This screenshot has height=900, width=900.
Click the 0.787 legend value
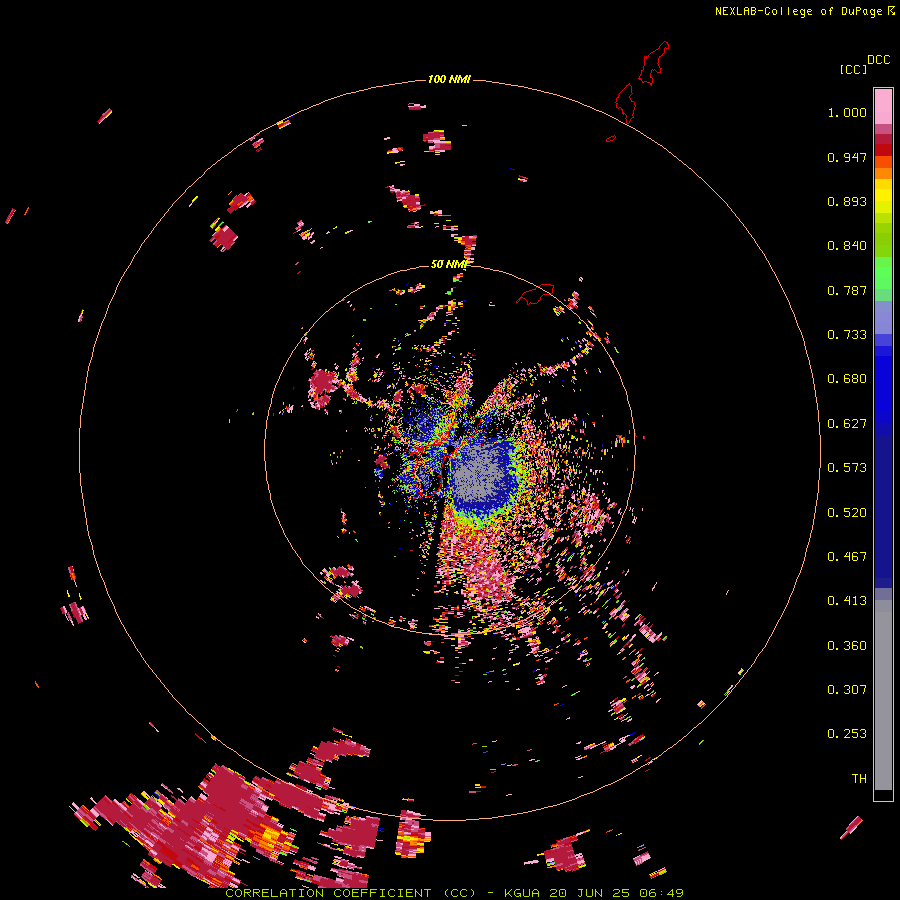click(x=847, y=290)
